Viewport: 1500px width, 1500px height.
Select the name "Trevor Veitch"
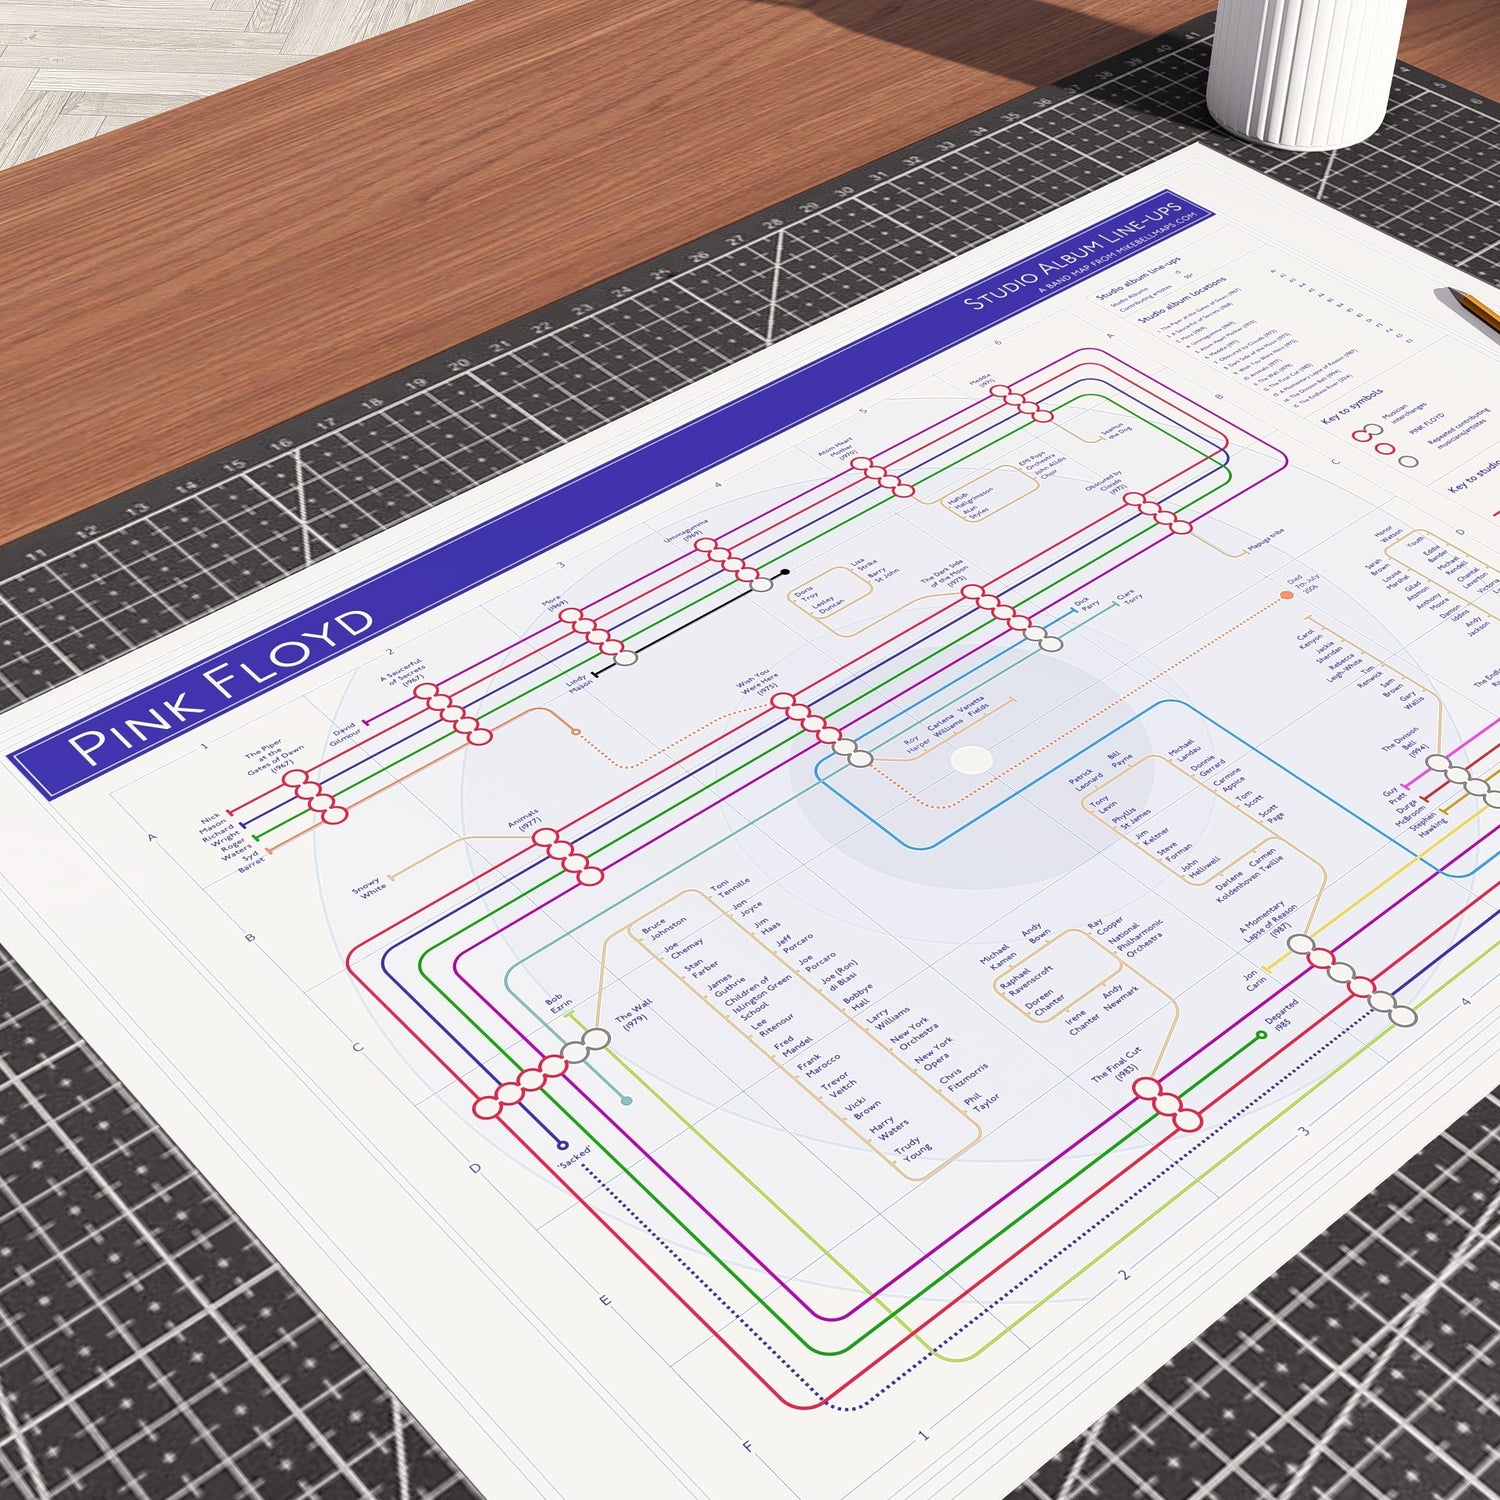(x=839, y=1087)
